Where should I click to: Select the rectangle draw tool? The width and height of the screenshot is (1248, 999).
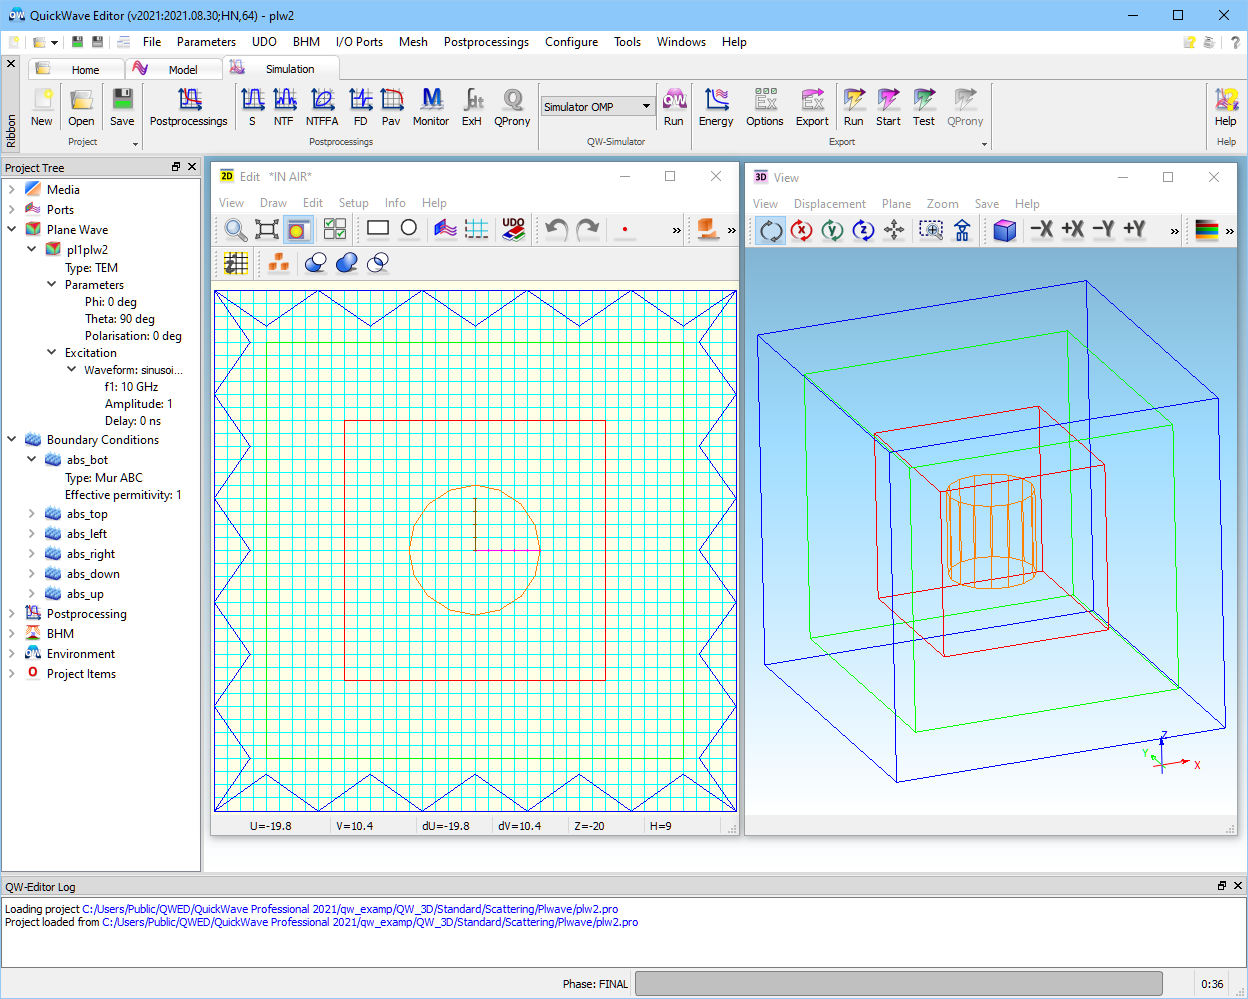click(378, 229)
